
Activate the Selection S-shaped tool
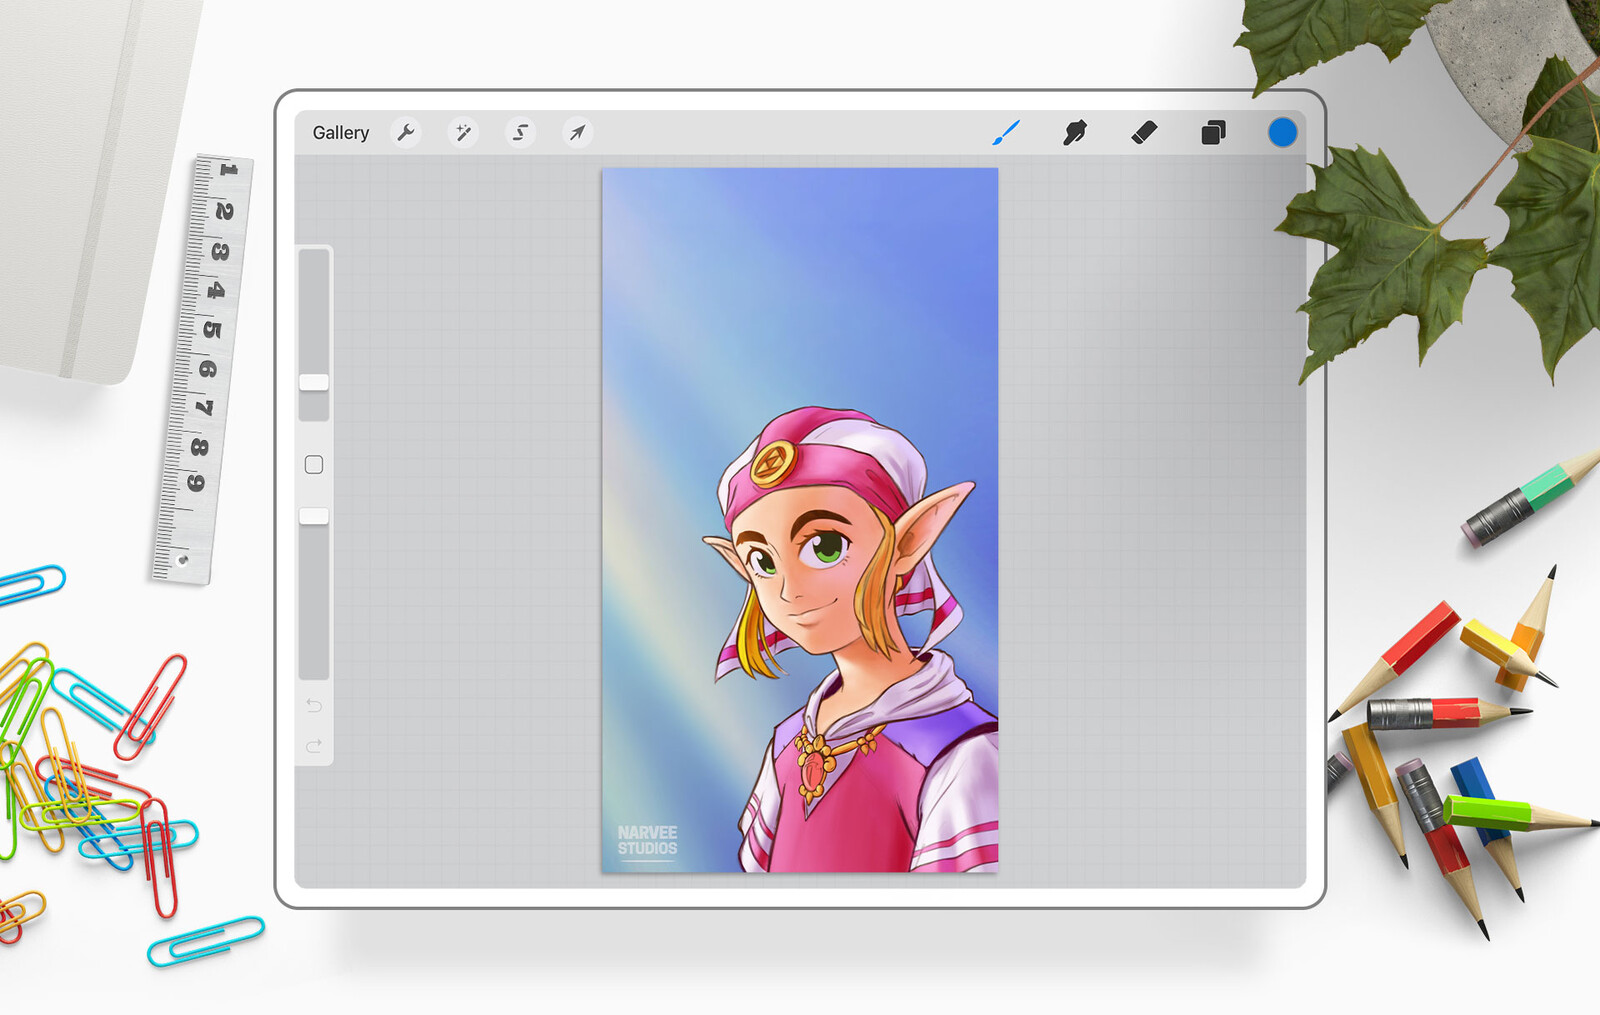[x=520, y=132]
